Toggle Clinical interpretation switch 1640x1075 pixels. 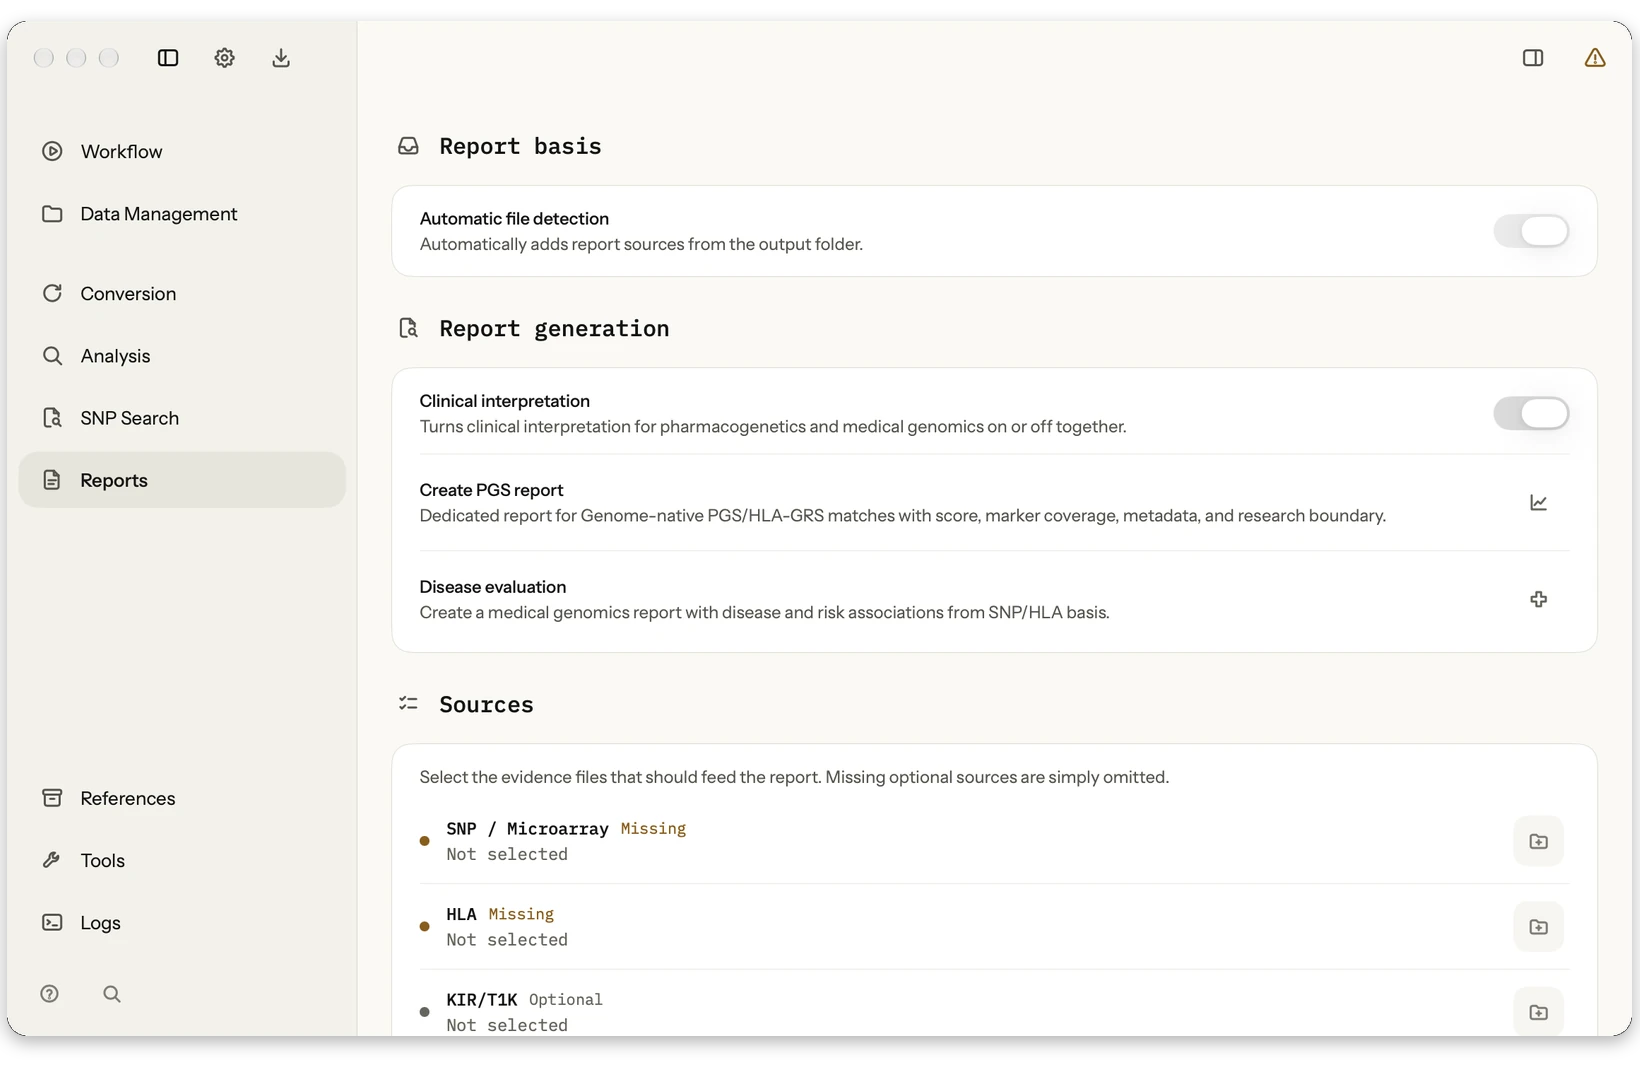click(1531, 413)
